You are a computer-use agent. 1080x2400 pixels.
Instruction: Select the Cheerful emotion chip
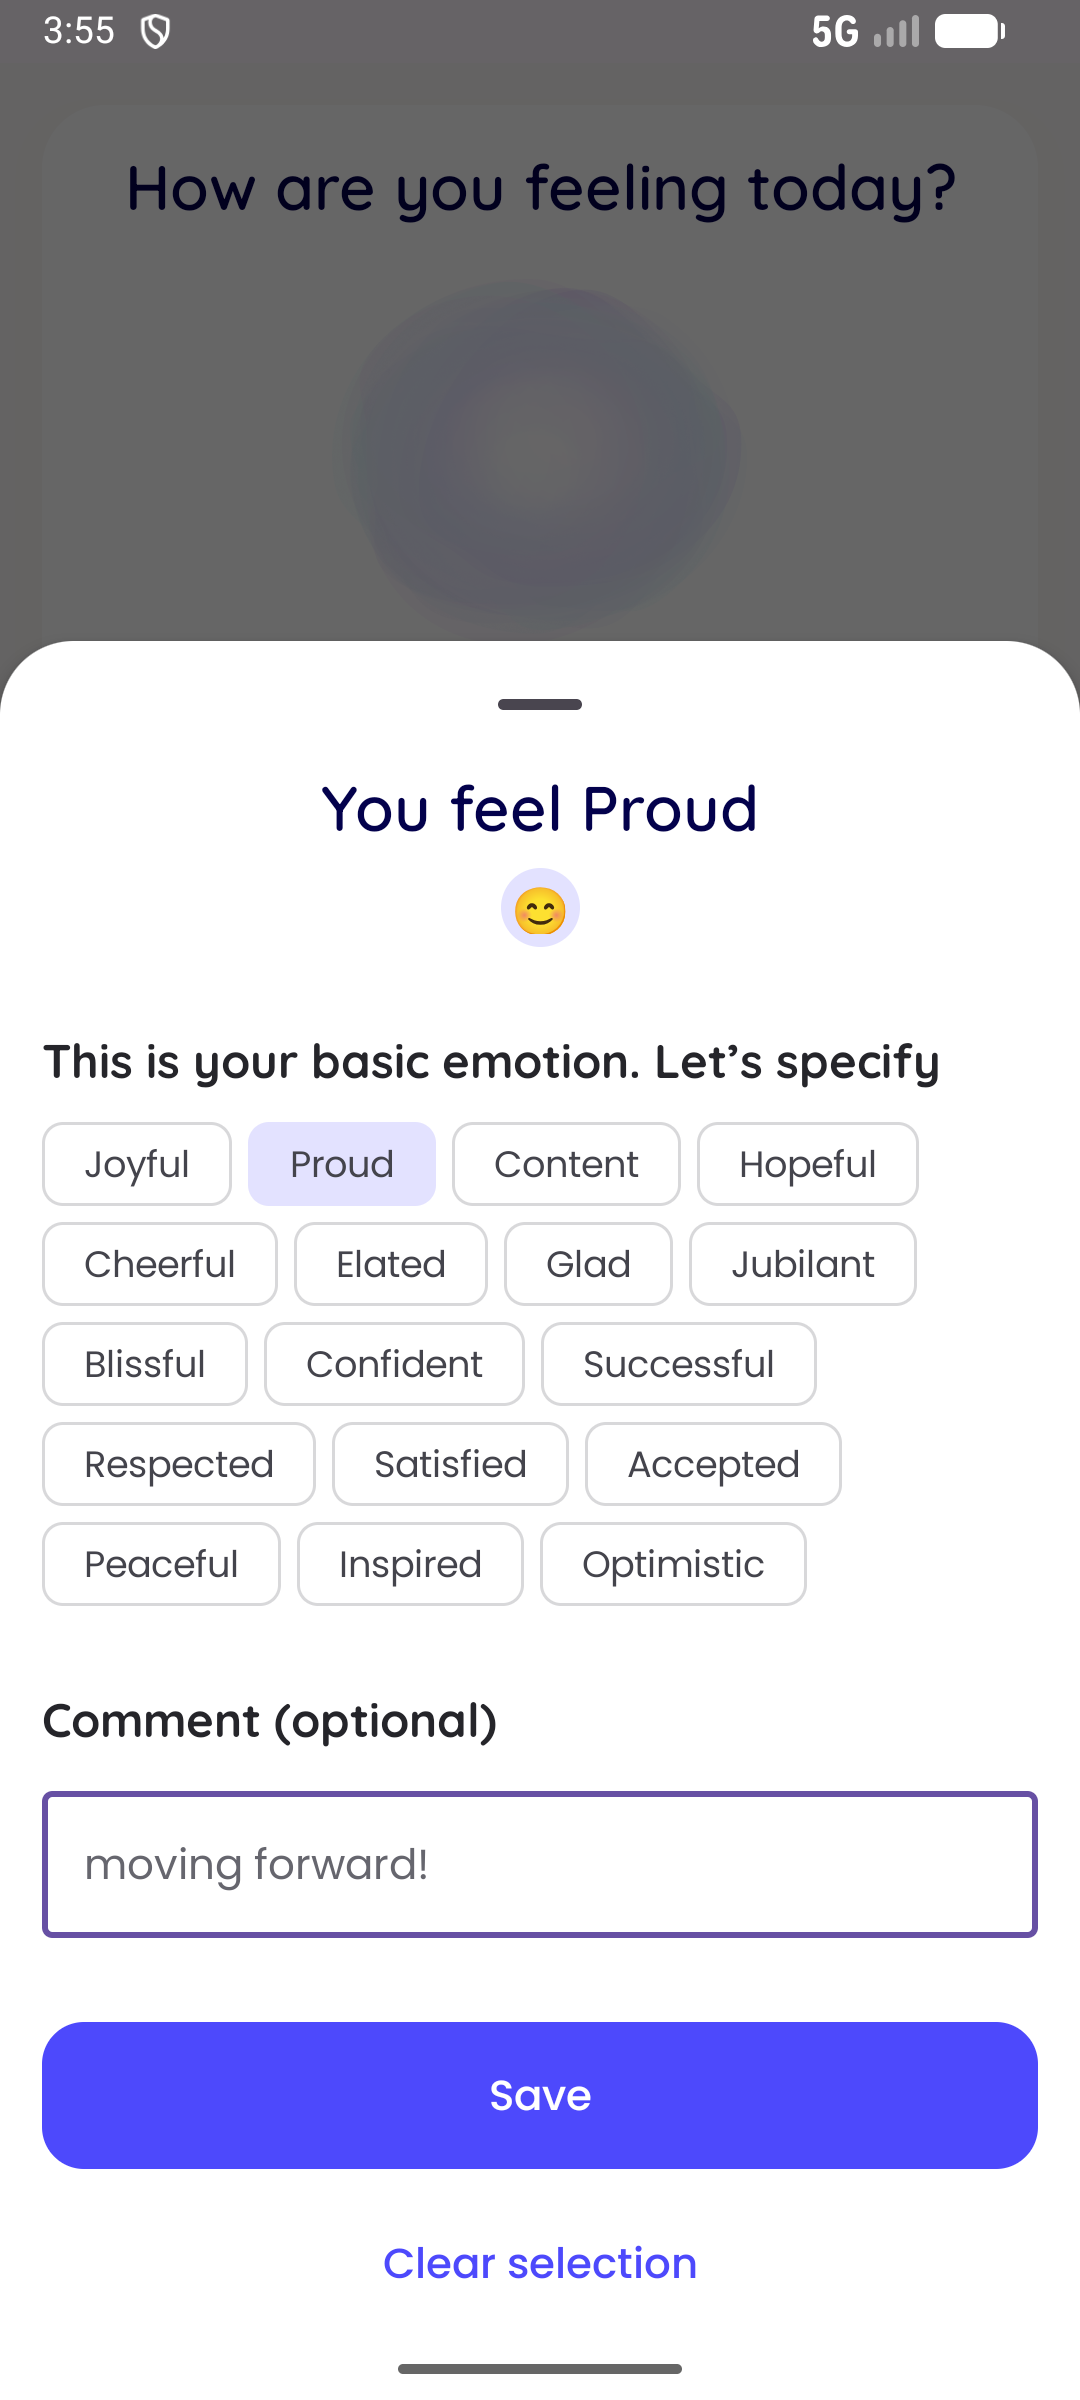160,1264
